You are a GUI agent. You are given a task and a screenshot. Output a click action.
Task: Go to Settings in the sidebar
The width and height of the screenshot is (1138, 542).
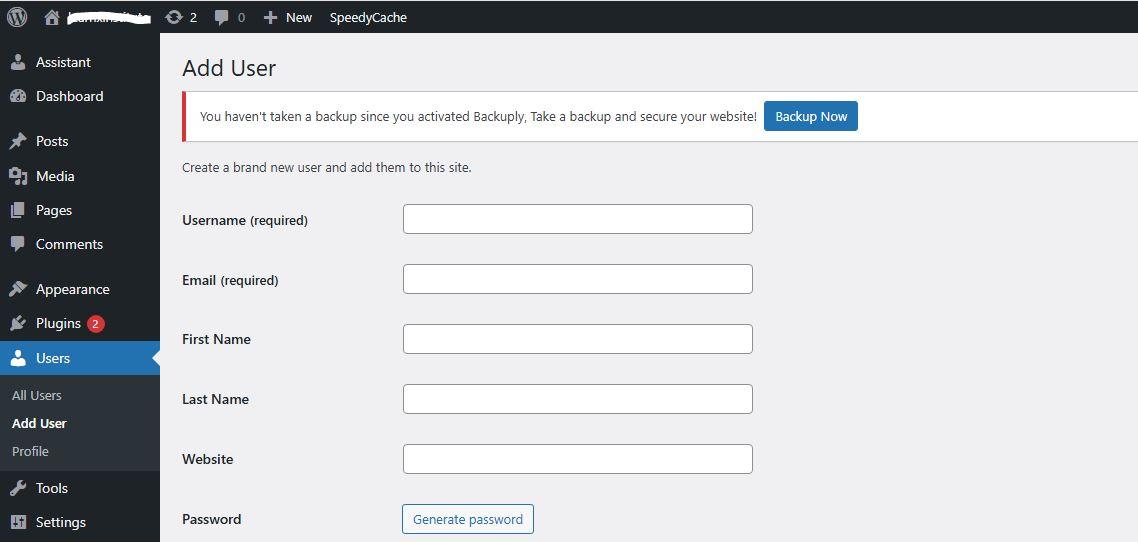60,522
